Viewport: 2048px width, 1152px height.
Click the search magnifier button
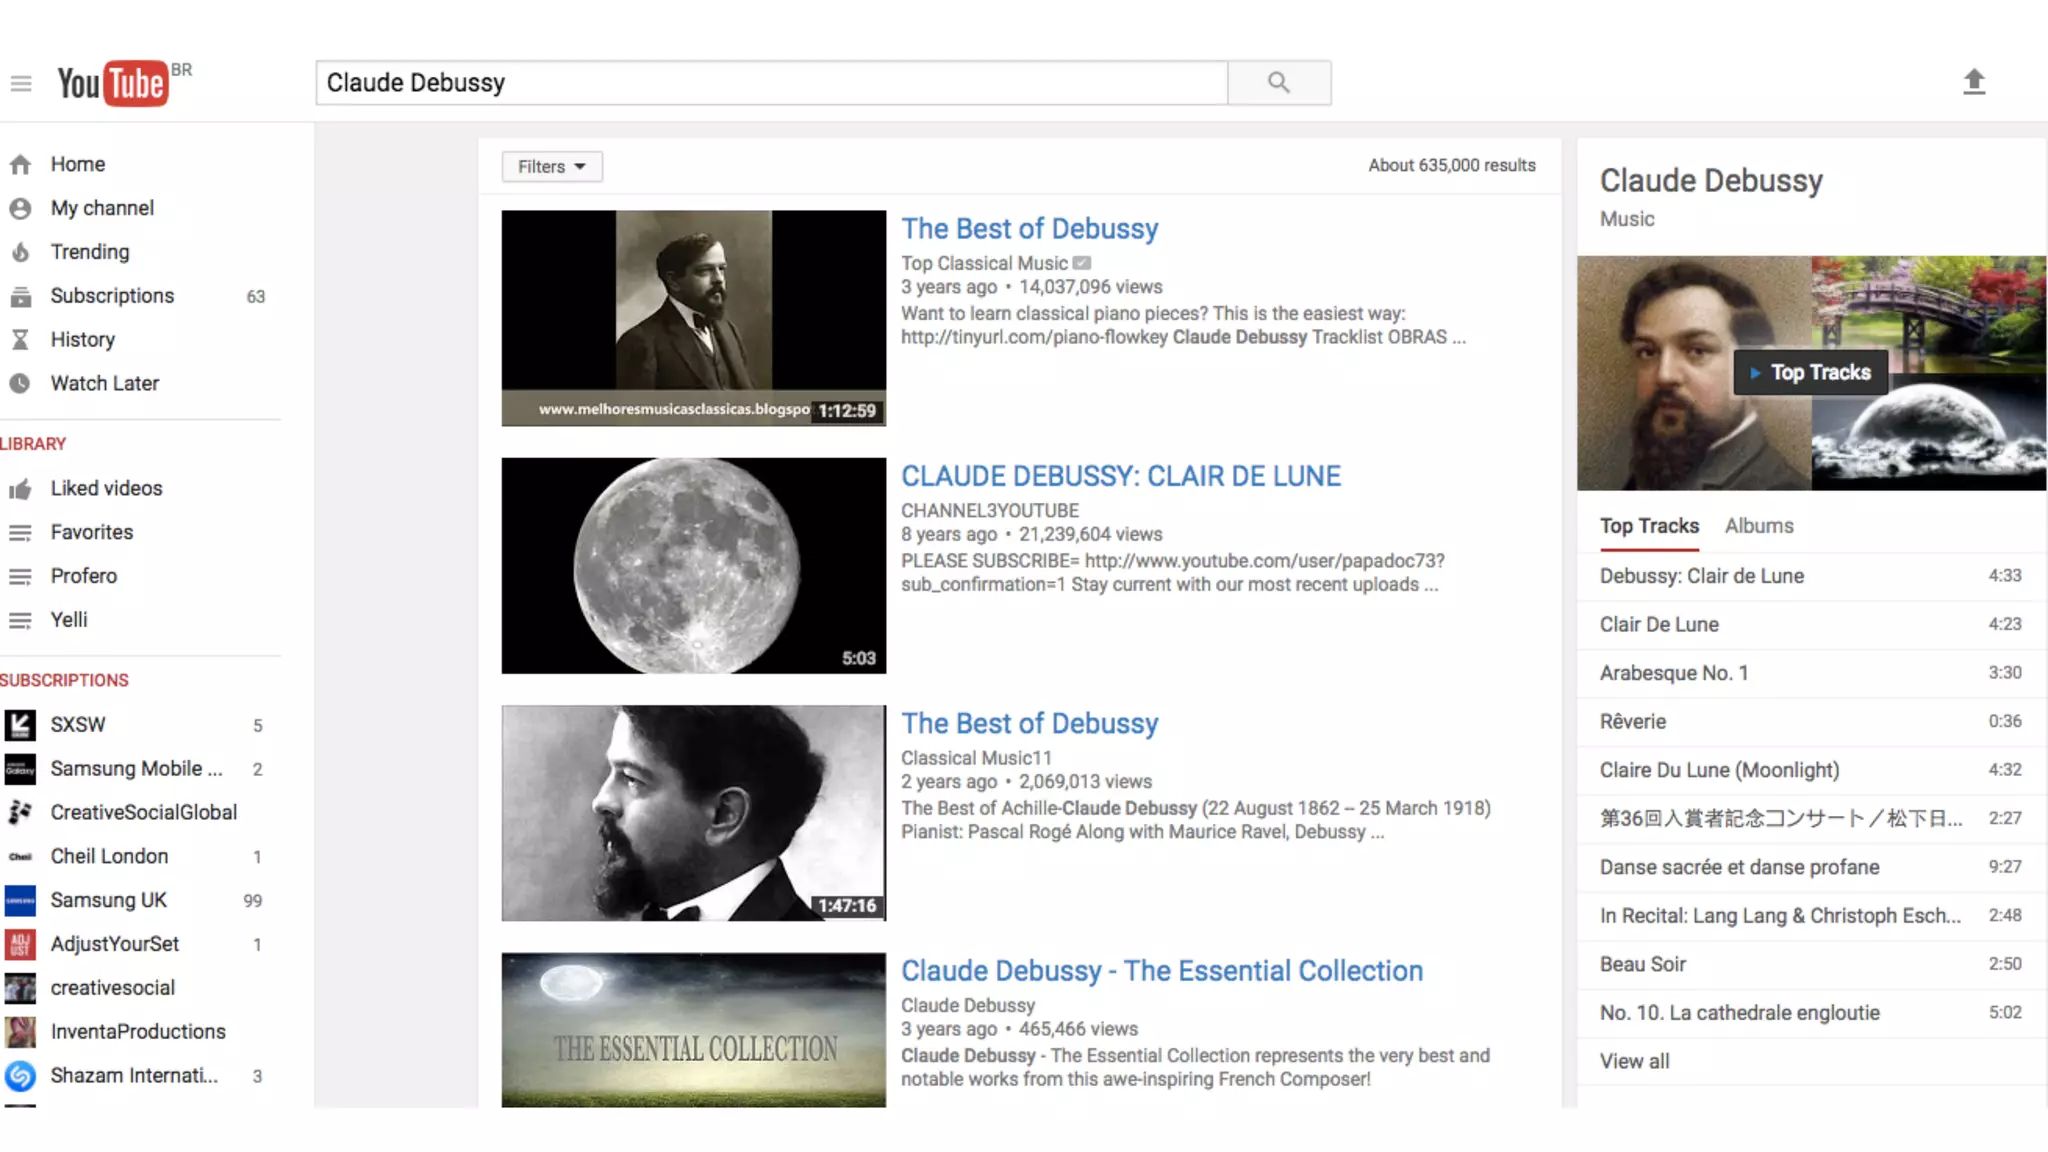click(x=1278, y=83)
